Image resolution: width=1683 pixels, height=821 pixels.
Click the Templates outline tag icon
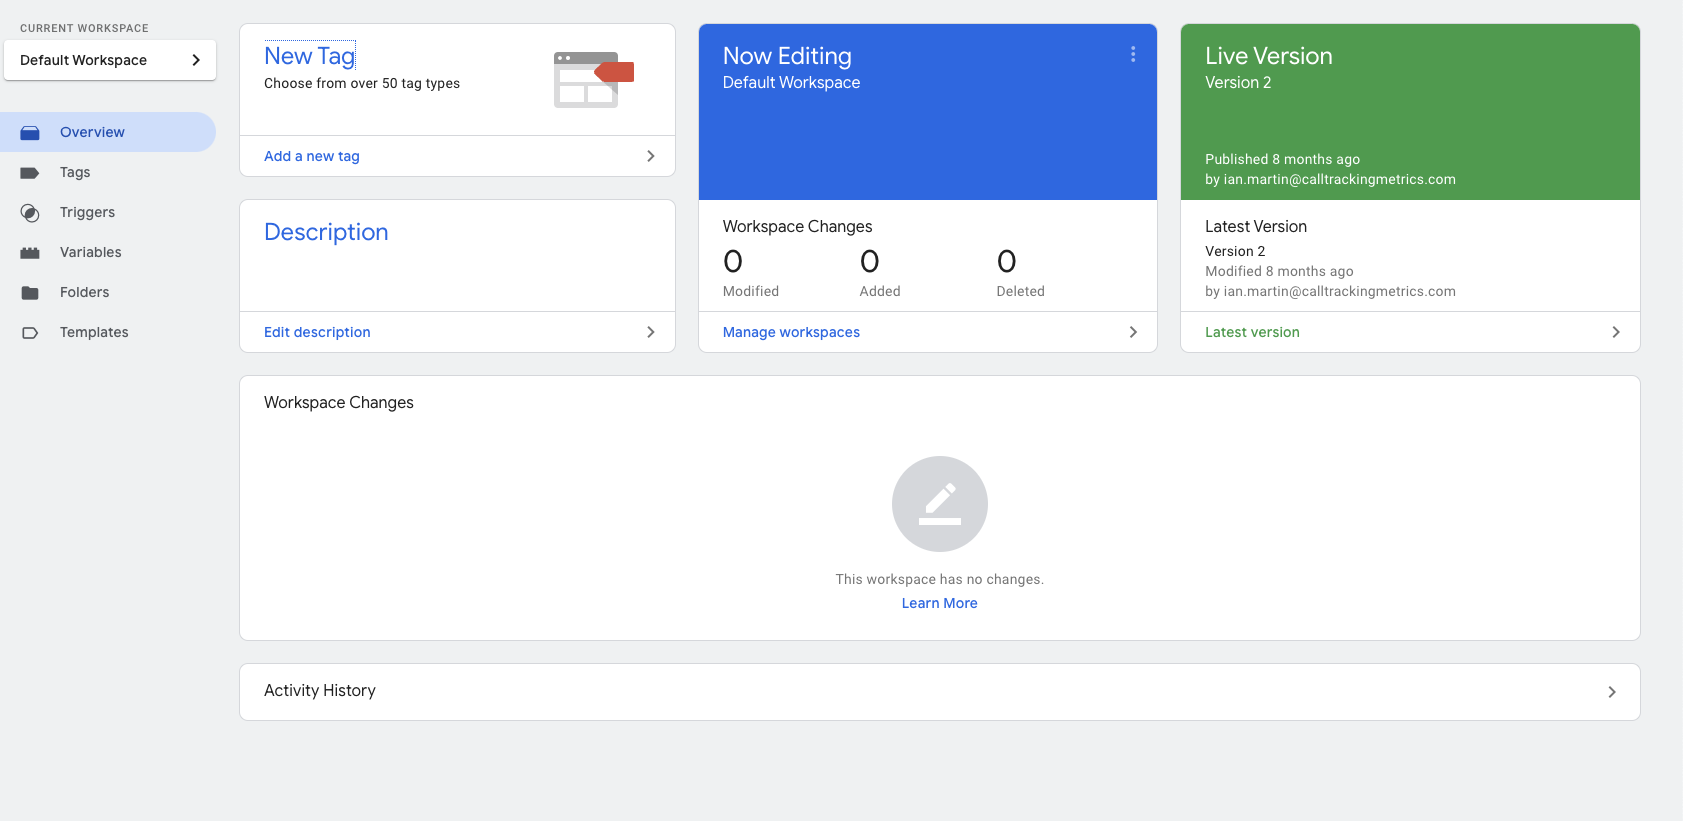[30, 333]
